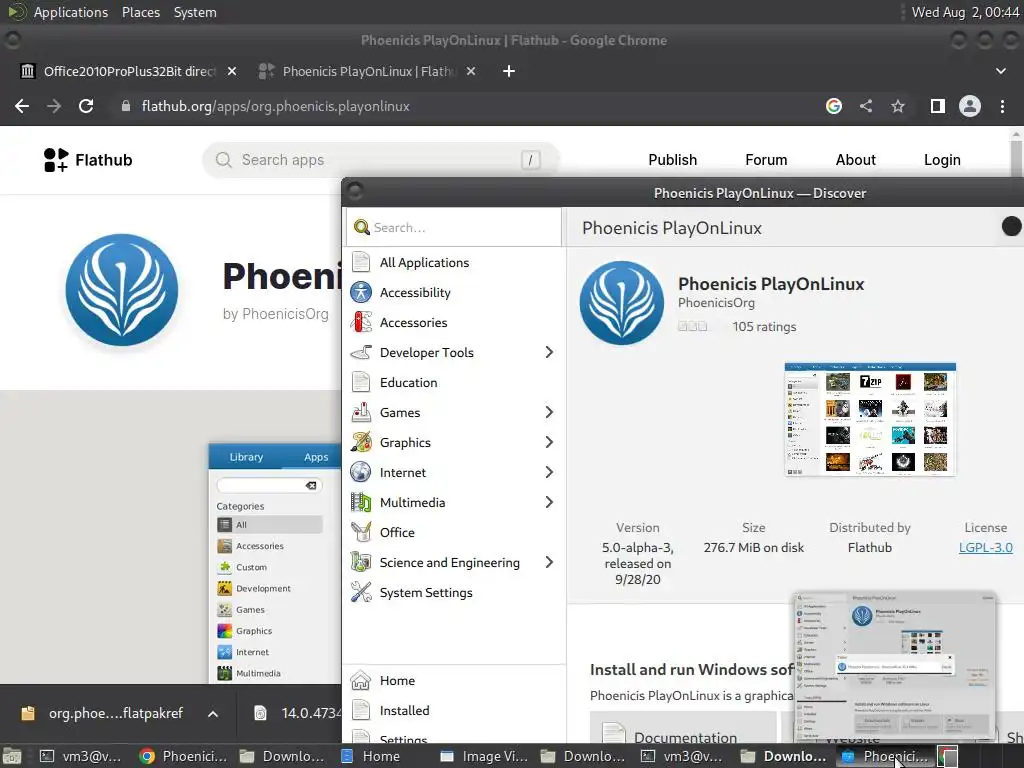1024x768 pixels.
Task: Click the Chrome address bar URL
Action: [x=276, y=106]
